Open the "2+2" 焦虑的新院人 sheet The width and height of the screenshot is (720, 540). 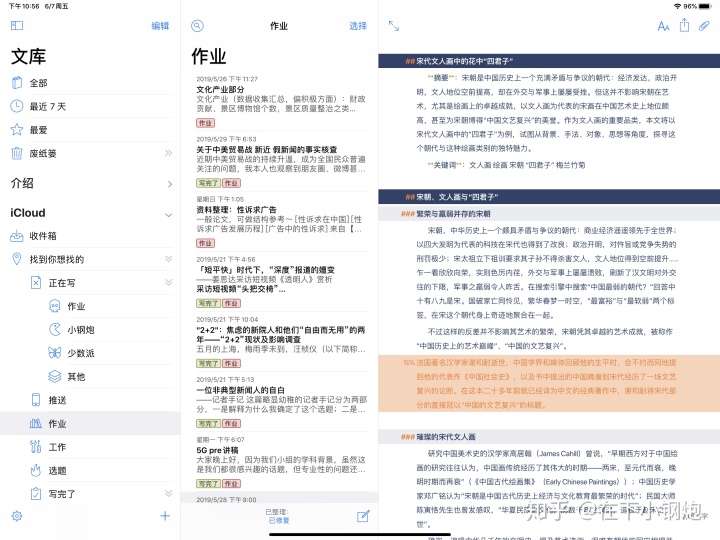tap(281, 343)
